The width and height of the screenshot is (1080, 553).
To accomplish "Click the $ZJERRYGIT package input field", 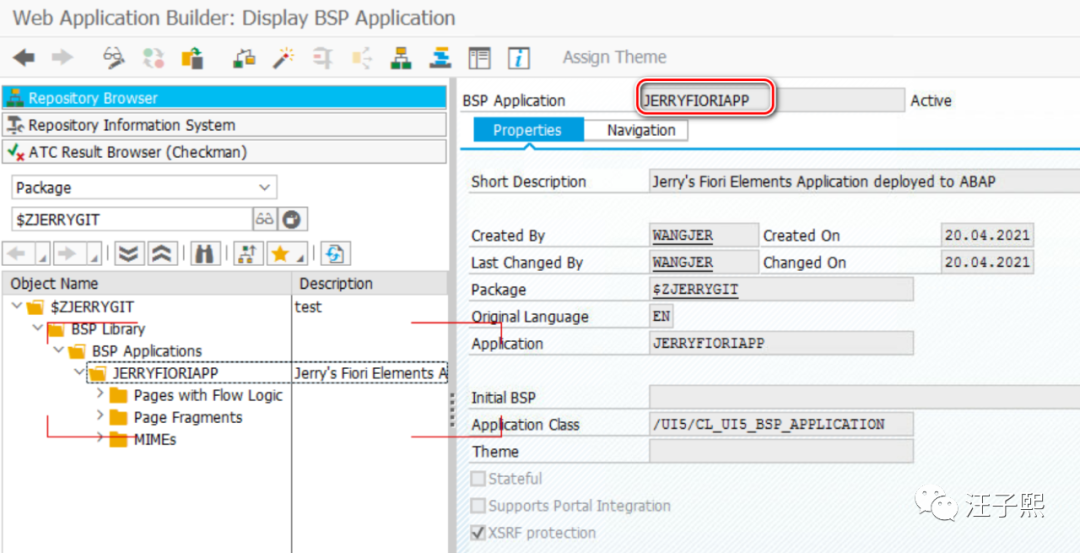I will [x=132, y=220].
